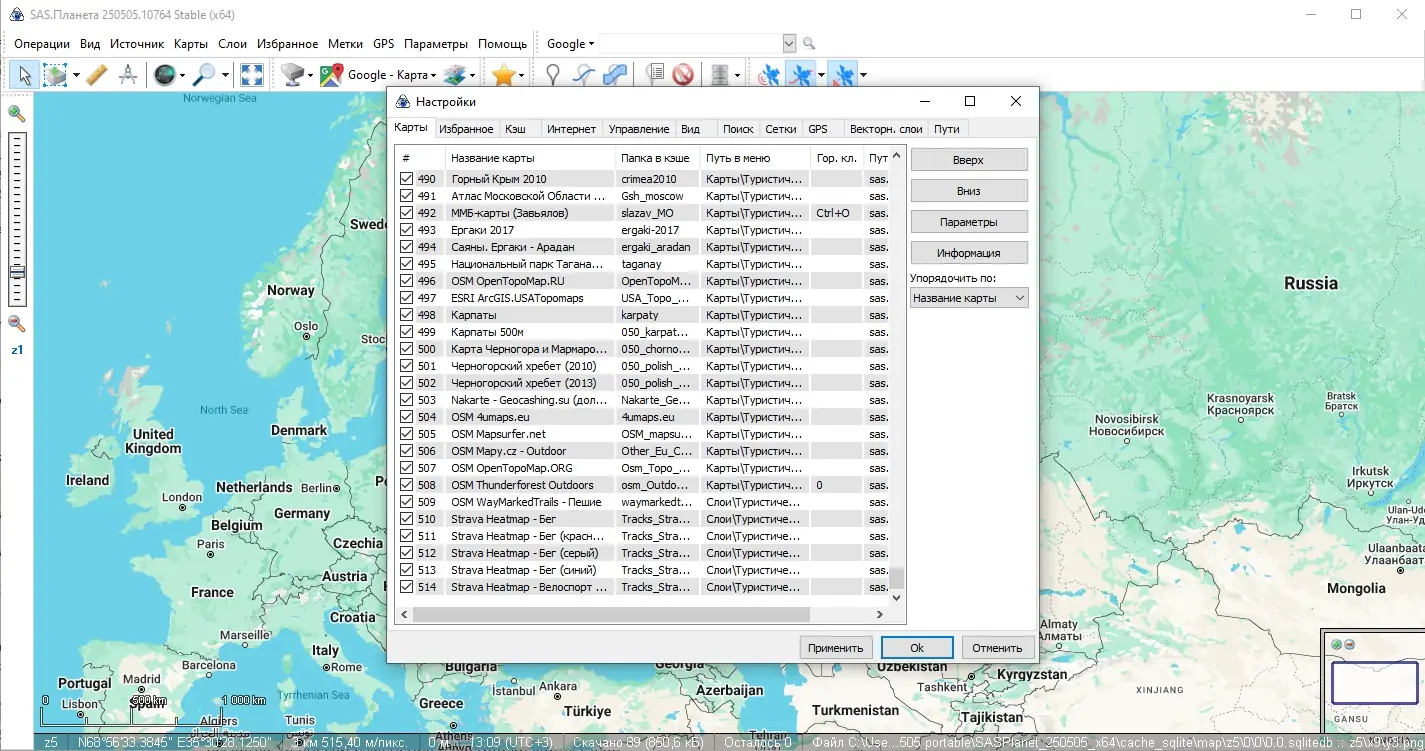1425x751 pixels.
Task: Click the search input field in toolbar
Action: (x=690, y=44)
